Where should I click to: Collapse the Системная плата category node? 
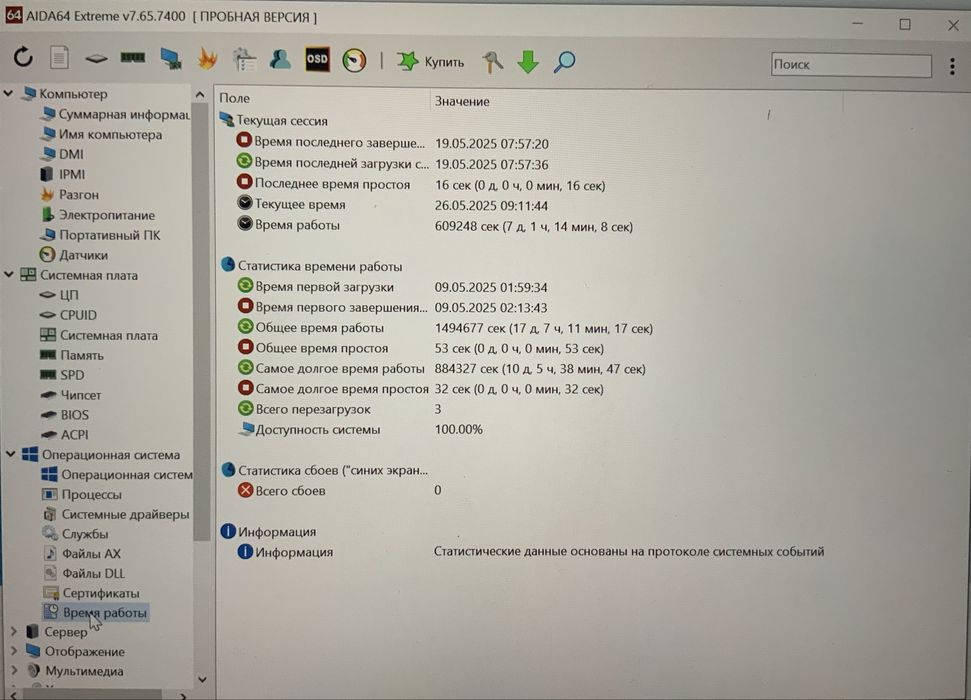tap(9, 274)
